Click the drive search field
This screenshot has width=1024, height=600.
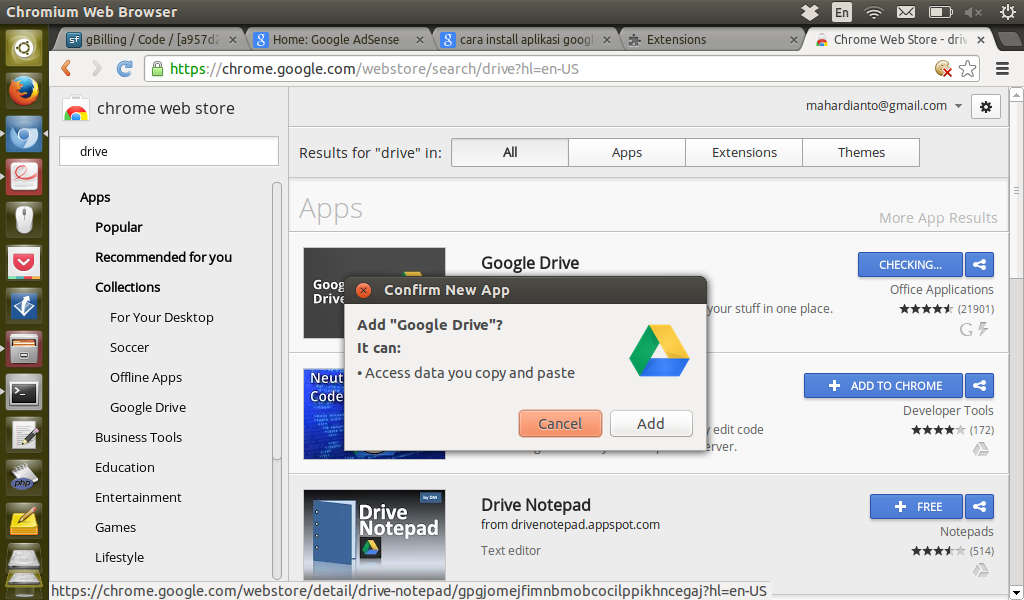point(169,151)
